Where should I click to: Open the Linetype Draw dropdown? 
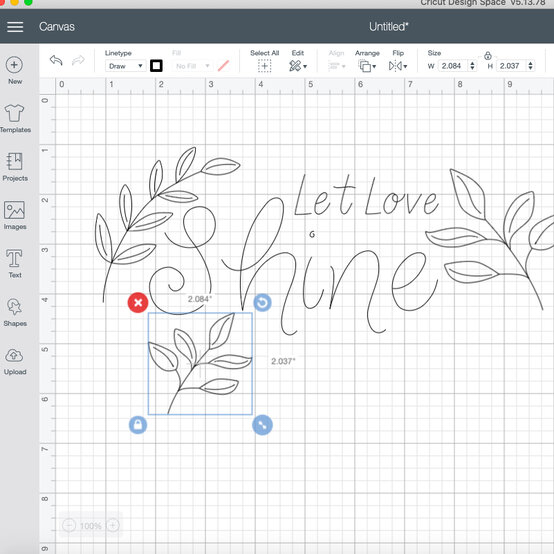125,66
